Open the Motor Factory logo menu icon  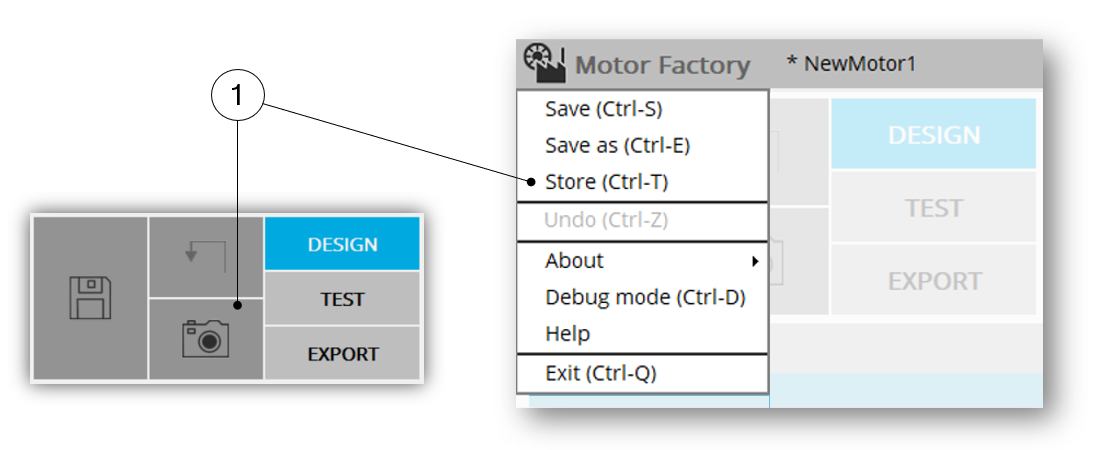pos(544,64)
